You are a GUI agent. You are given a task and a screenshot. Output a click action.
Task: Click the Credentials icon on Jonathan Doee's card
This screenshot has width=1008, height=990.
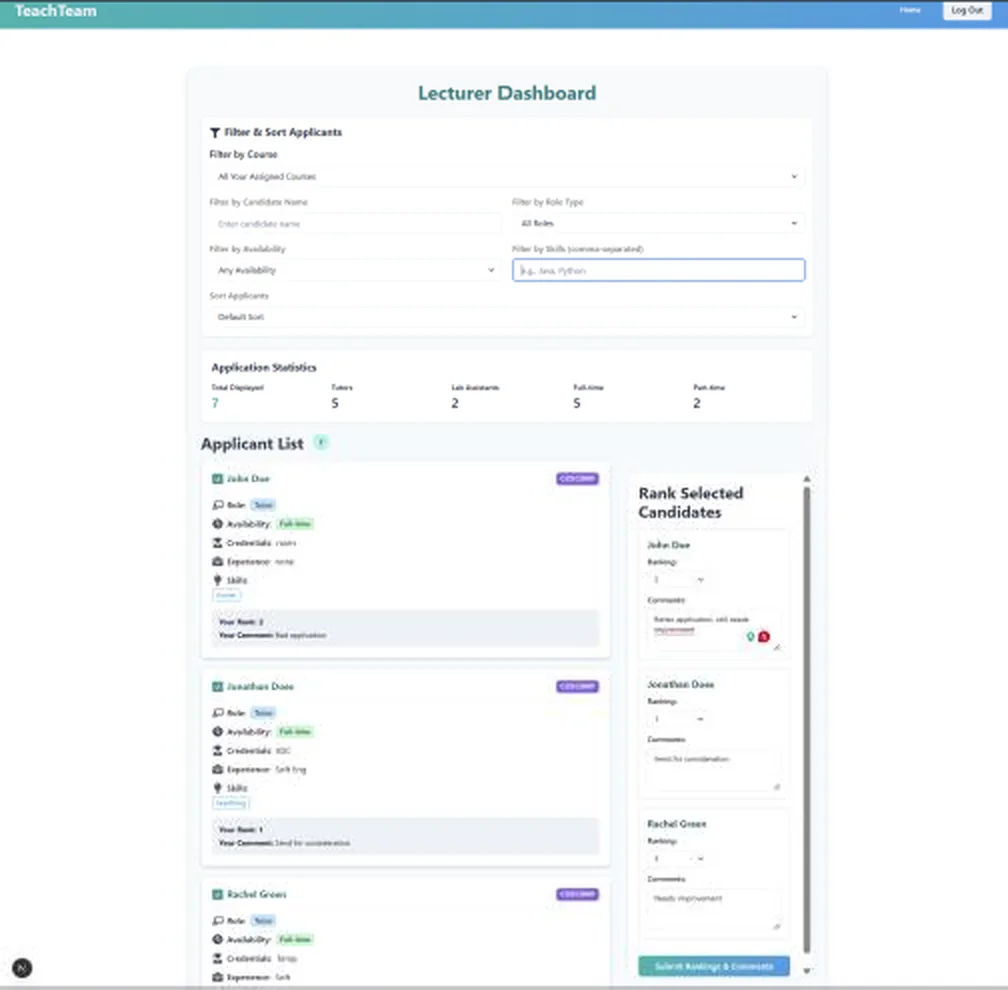tap(217, 750)
